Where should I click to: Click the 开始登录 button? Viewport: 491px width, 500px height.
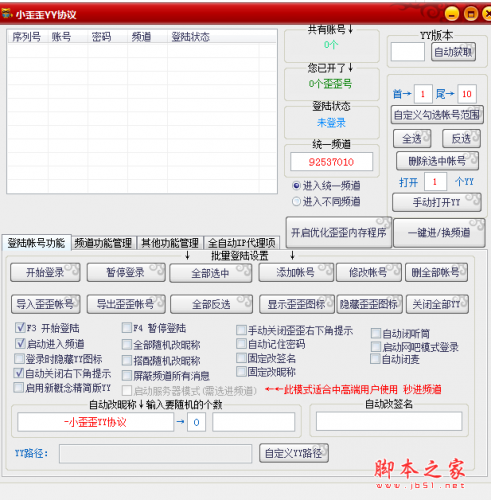pyautogui.click(x=45, y=273)
